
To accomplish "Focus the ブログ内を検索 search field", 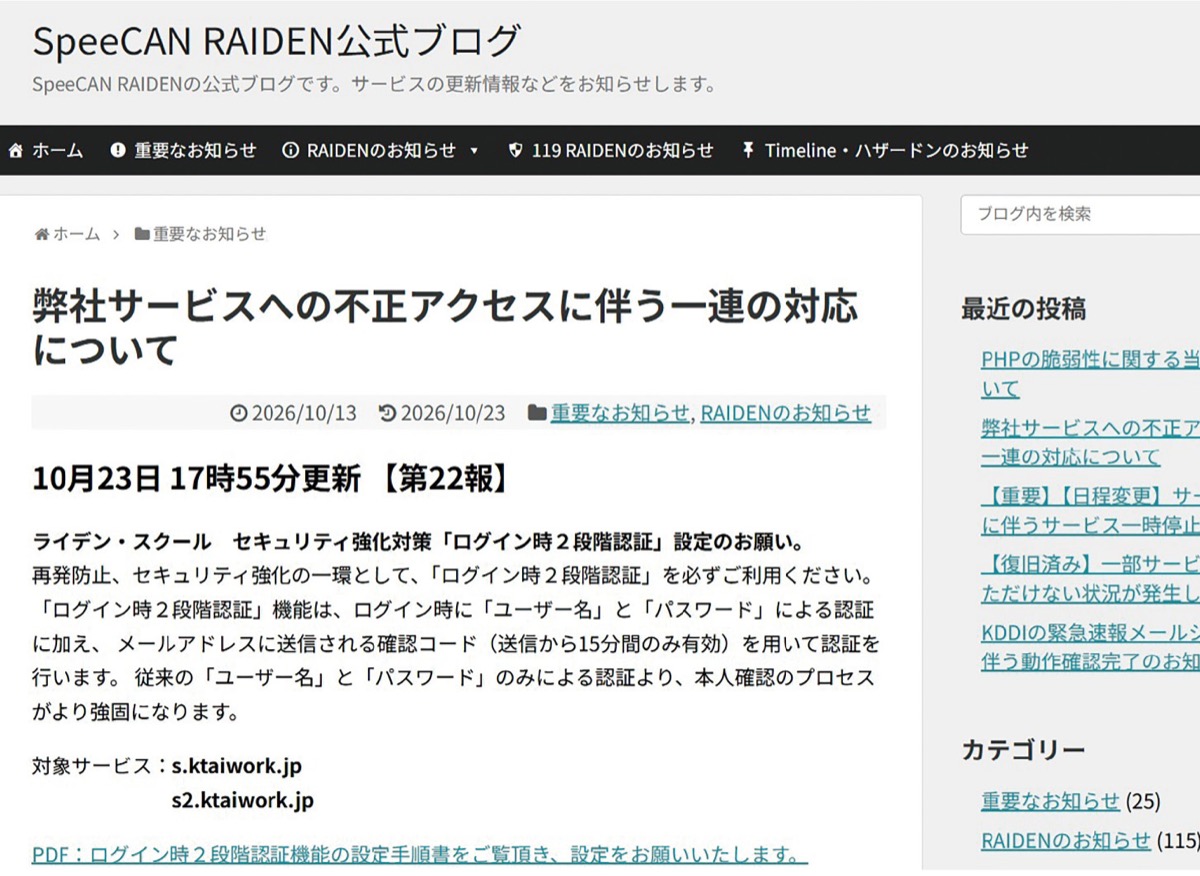I will 1080,214.
